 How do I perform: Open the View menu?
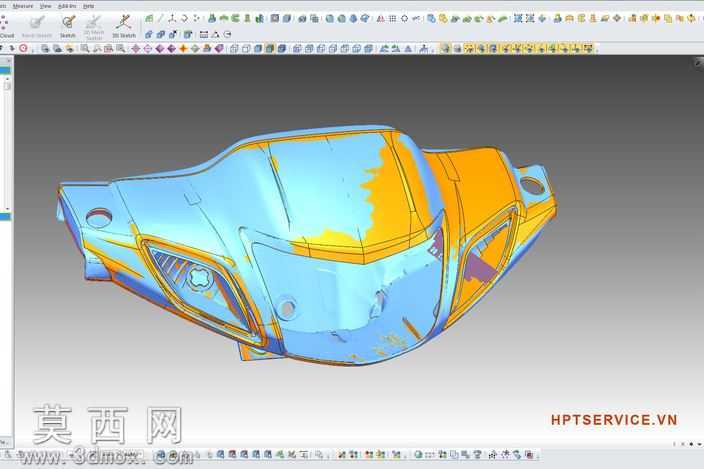click(46, 6)
